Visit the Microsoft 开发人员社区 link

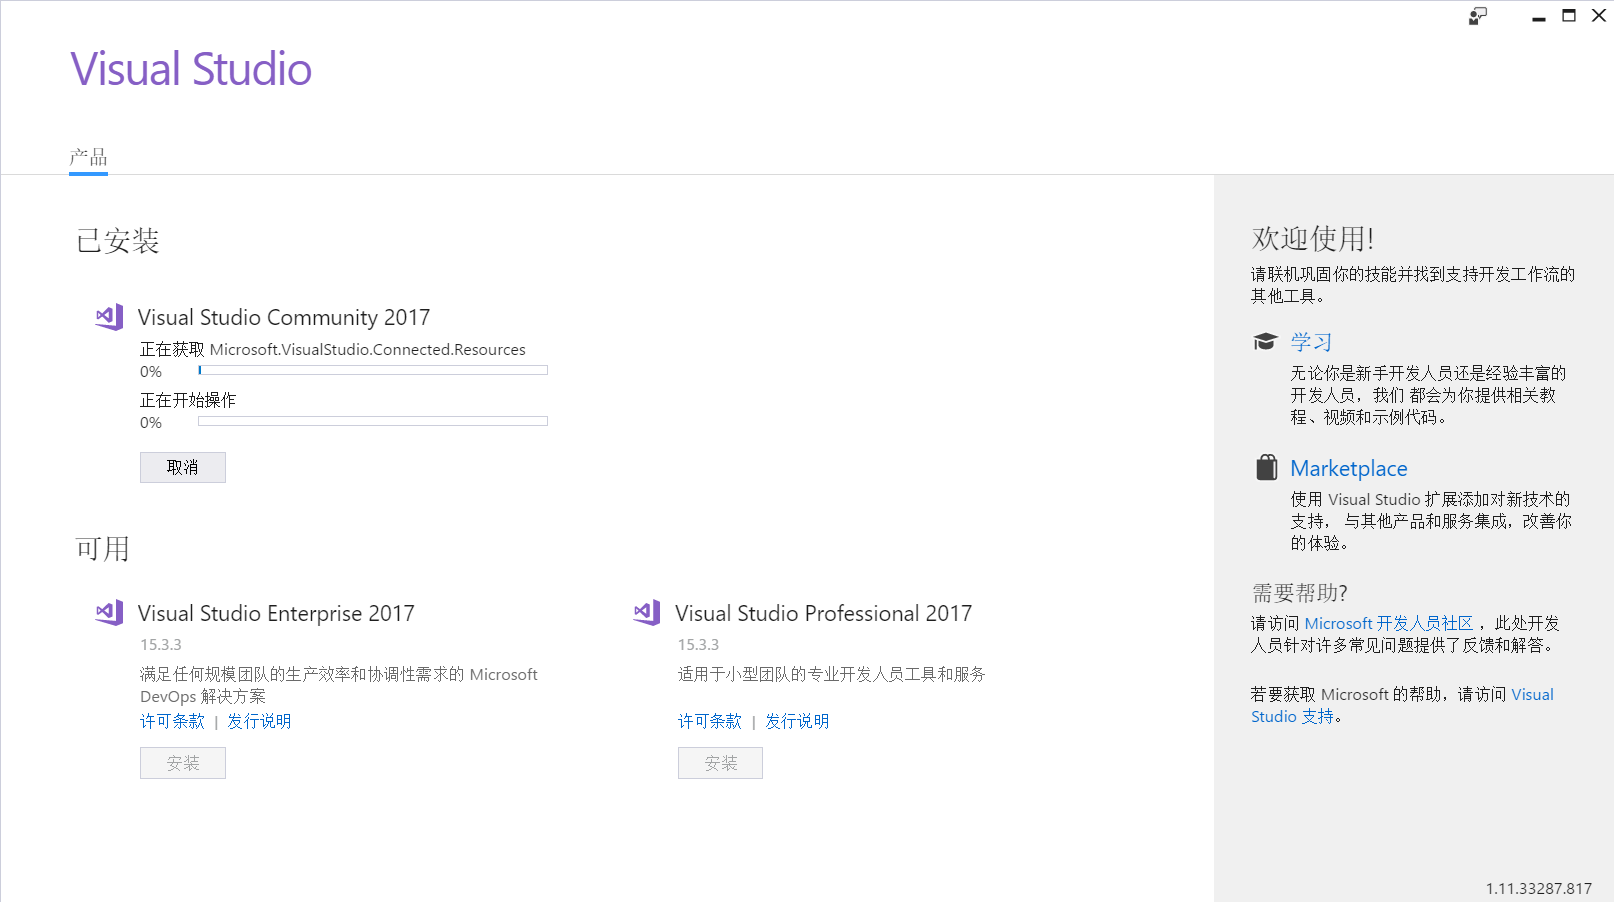(1389, 623)
